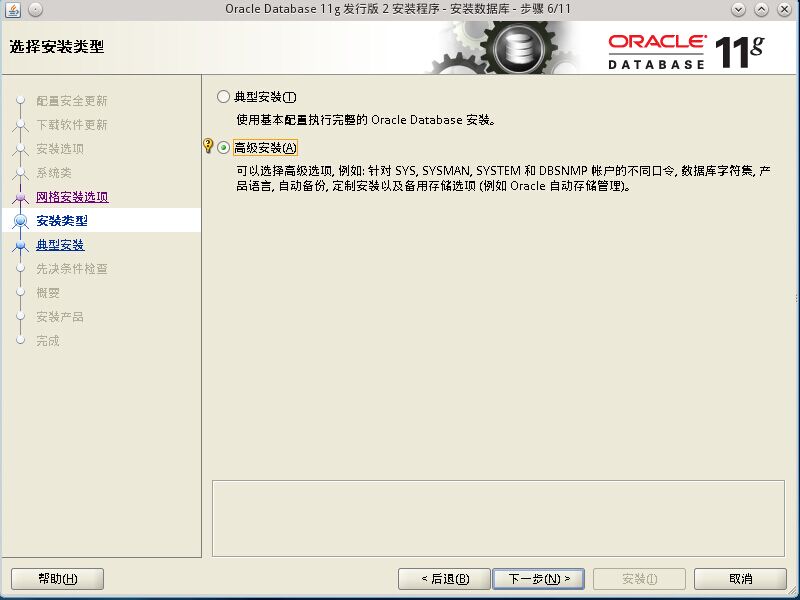800x600 pixels.
Task: Click the 安装选项 step text
Action: (x=60, y=149)
